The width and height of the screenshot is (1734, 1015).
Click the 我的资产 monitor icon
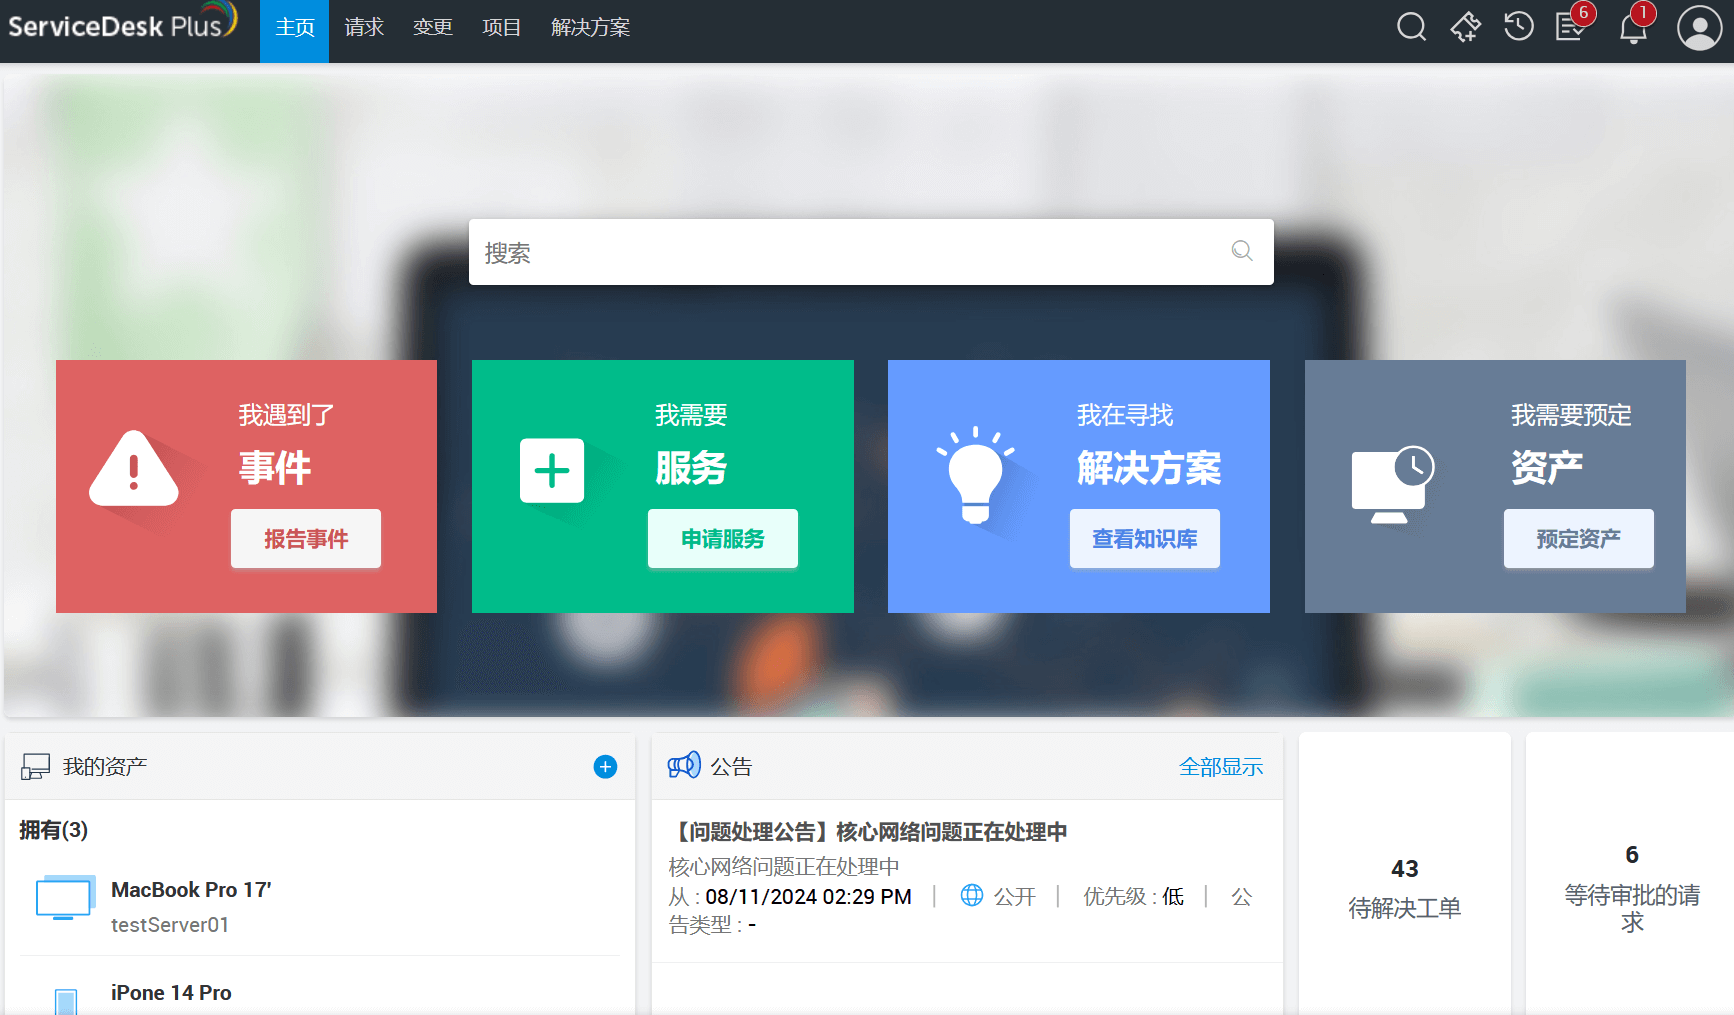tap(35, 766)
